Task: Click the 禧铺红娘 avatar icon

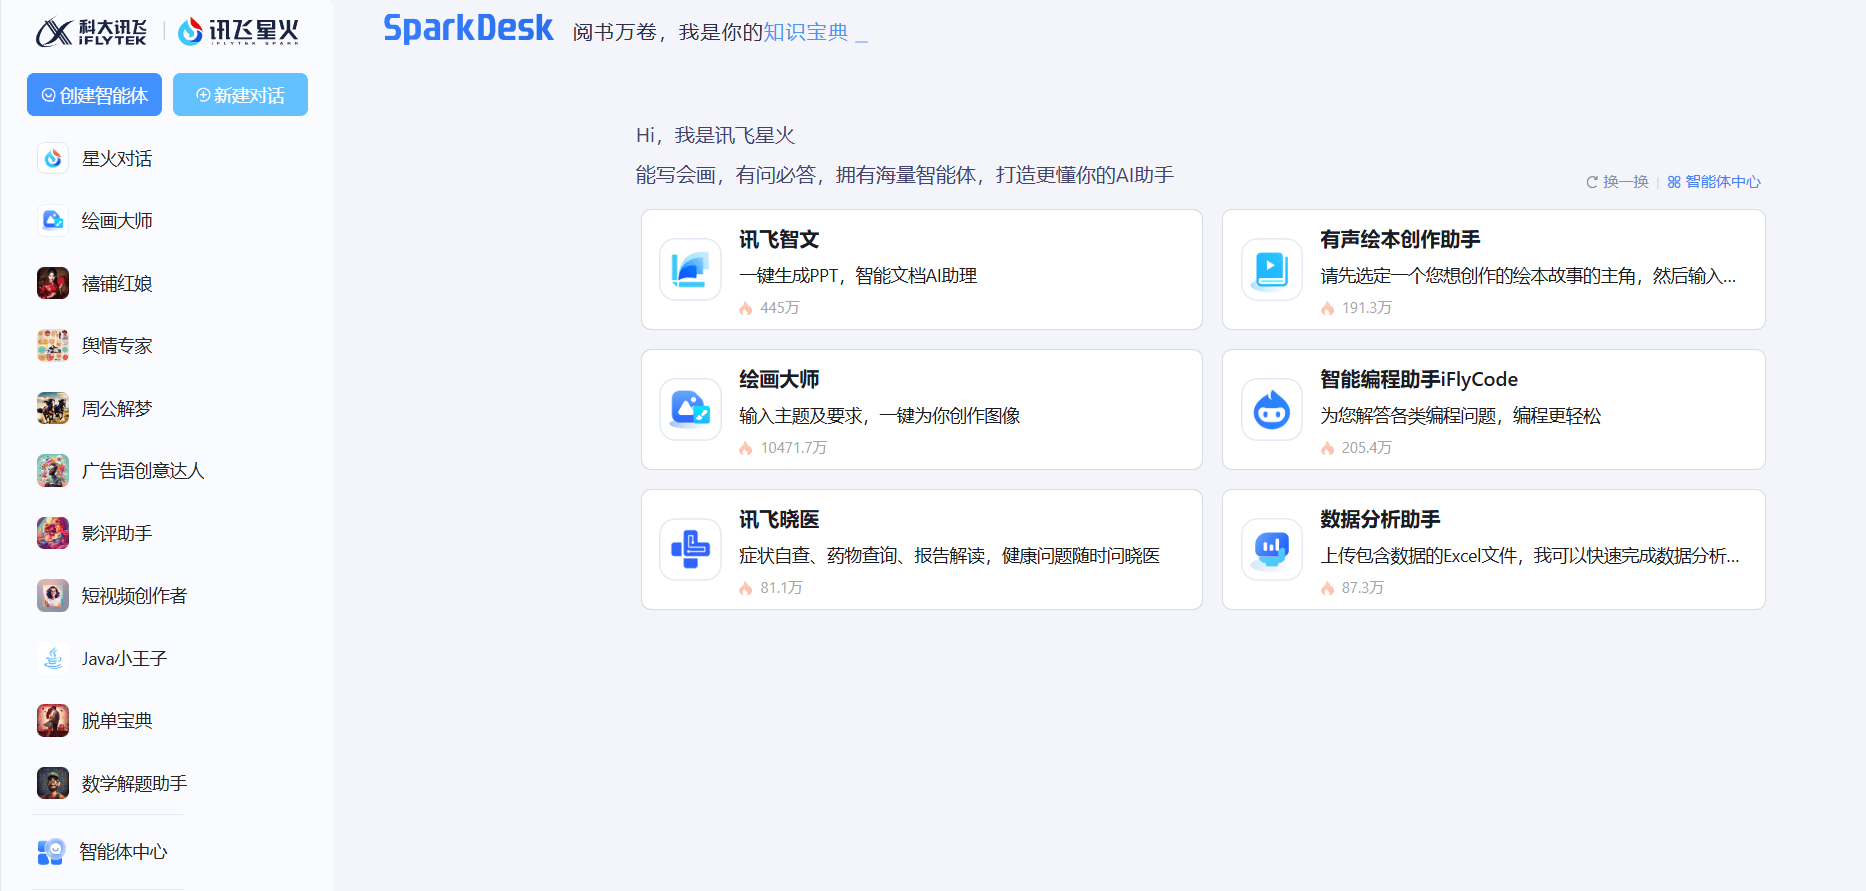Action: (x=53, y=283)
